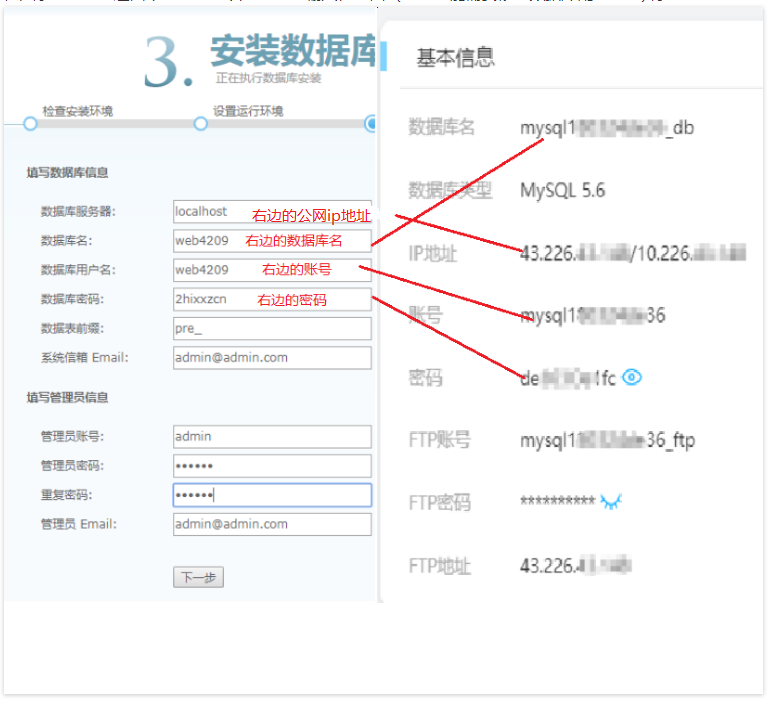This screenshot has width=770, height=707.
Task: Open the 基本信息 panel heading
Action: tap(455, 58)
